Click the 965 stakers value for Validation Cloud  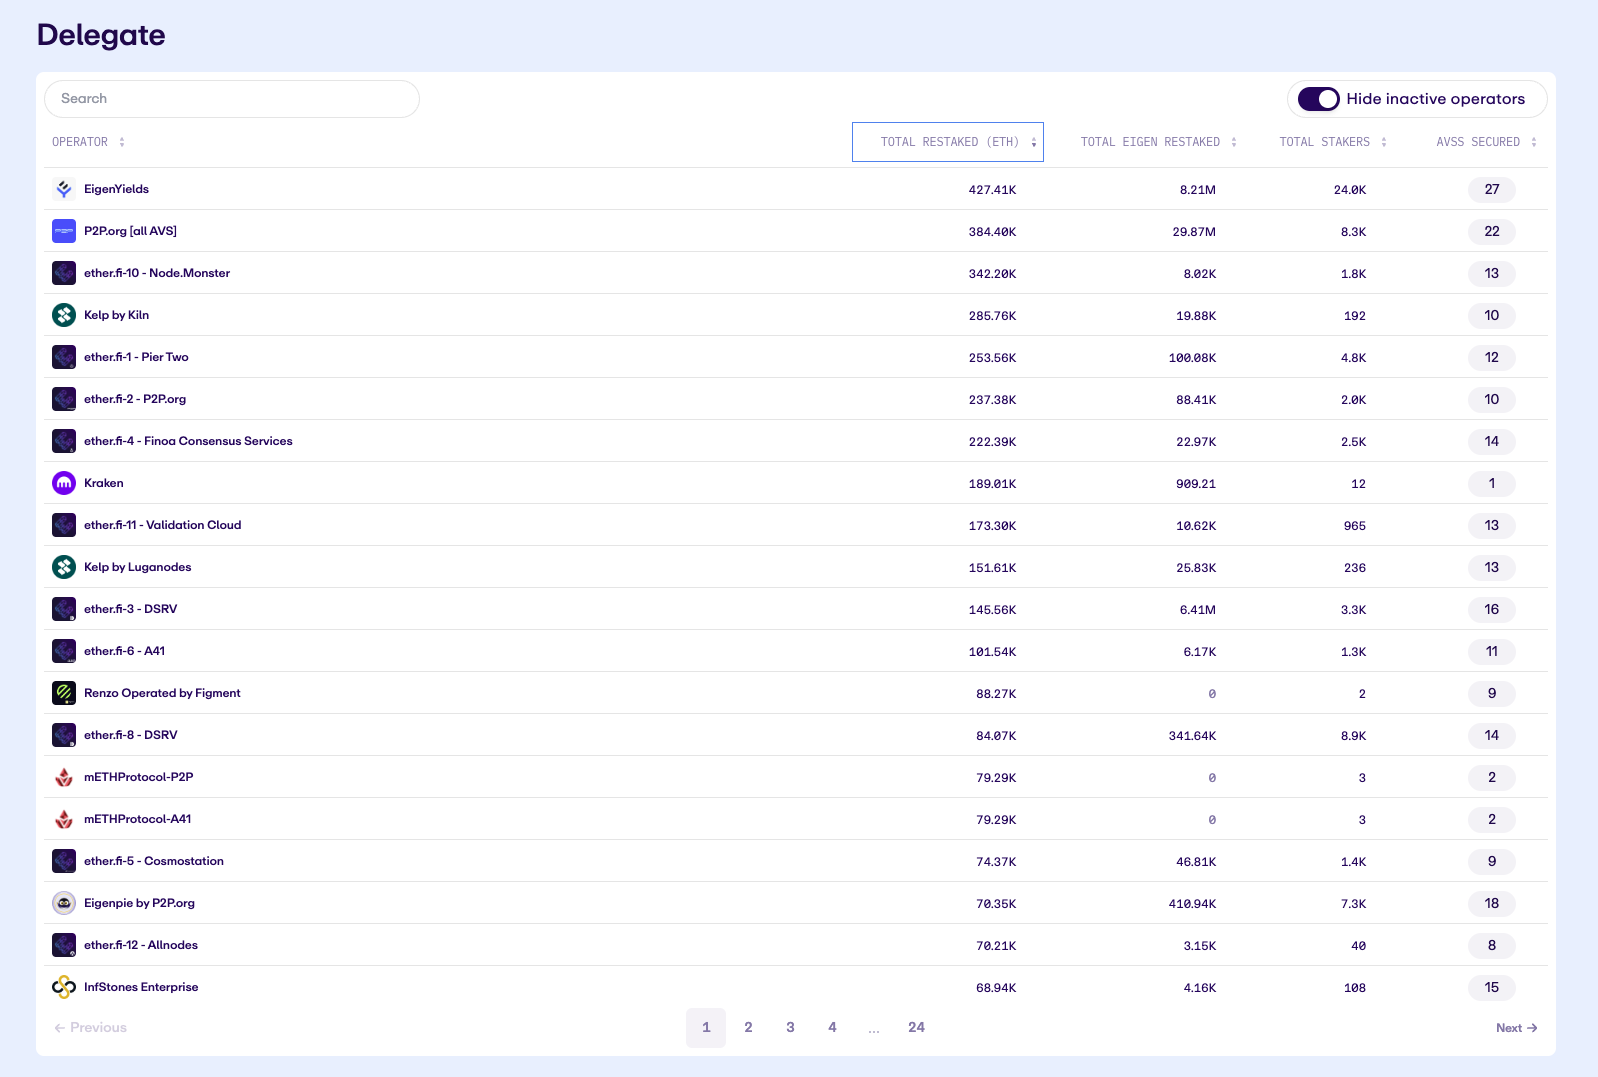click(x=1355, y=526)
